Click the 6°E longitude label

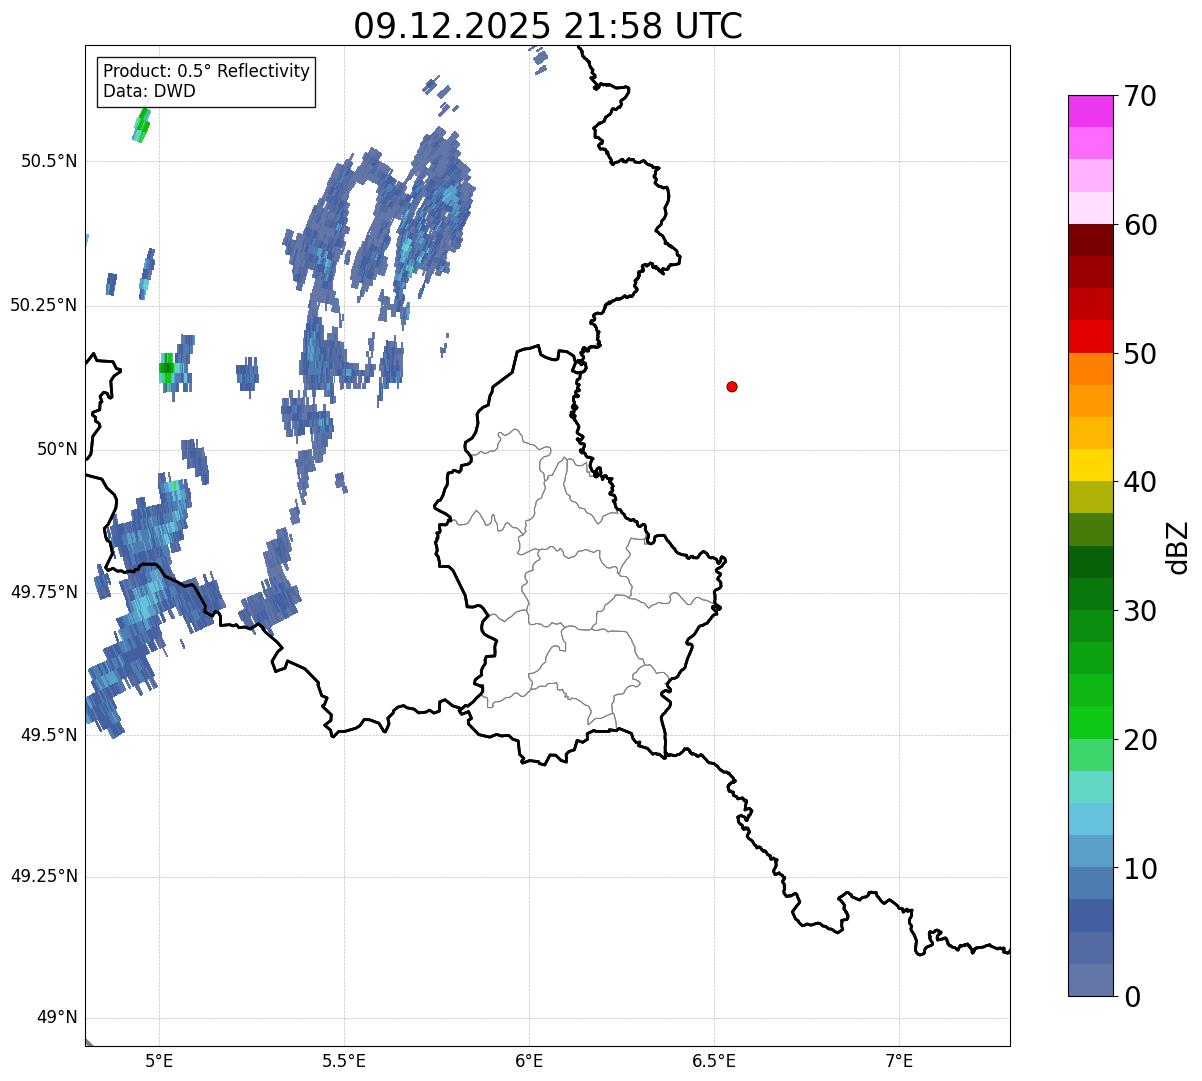coord(529,1061)
